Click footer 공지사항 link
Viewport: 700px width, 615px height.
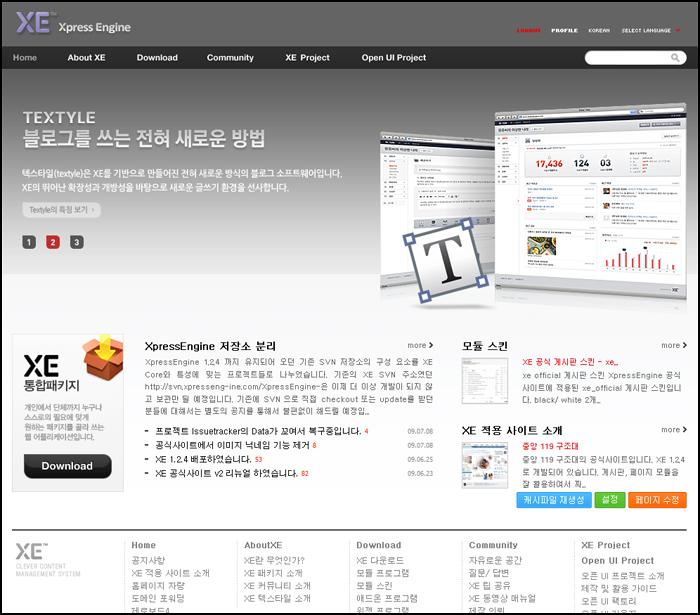click(148, 560)
